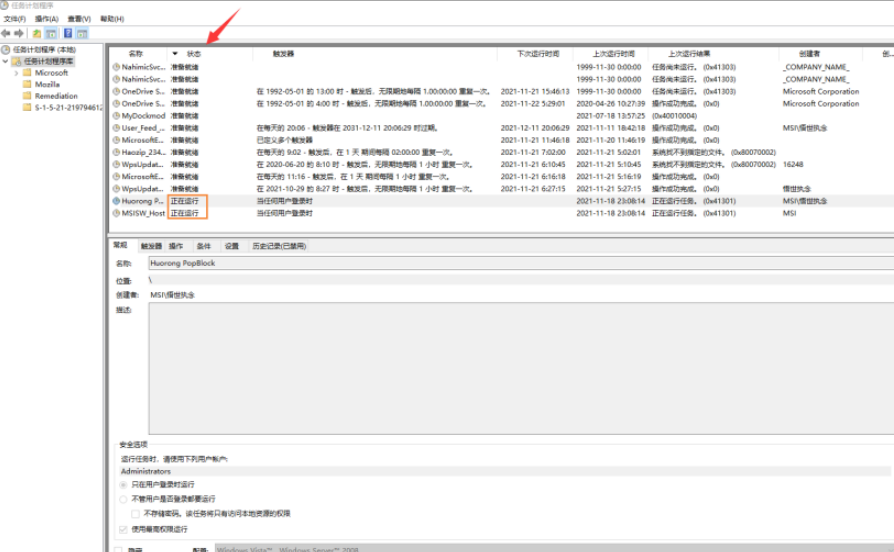Open the 文件(F) menu
894x552 pixels.
15,19
